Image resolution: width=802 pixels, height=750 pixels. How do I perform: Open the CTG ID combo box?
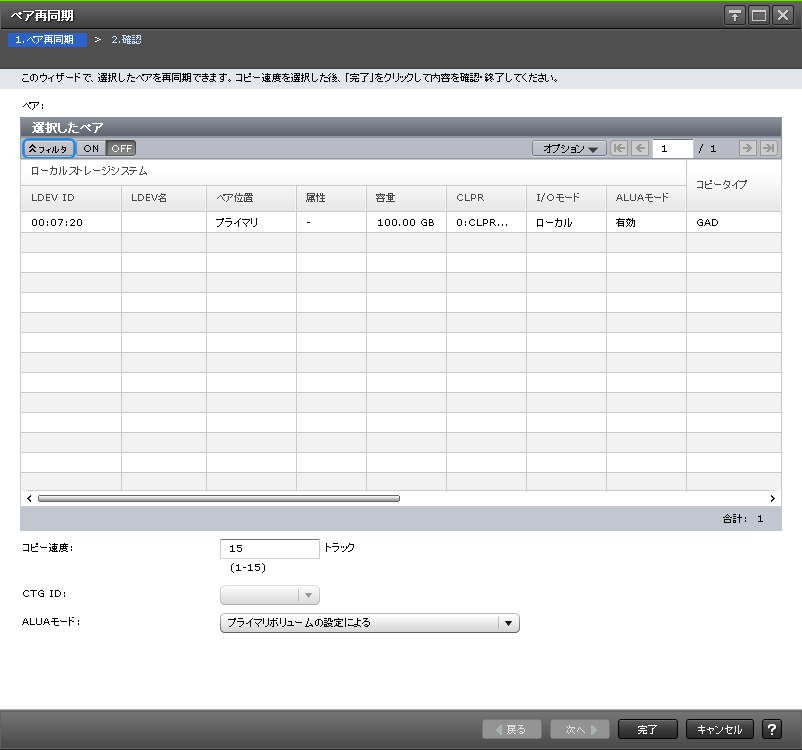(x=309, y=595)
